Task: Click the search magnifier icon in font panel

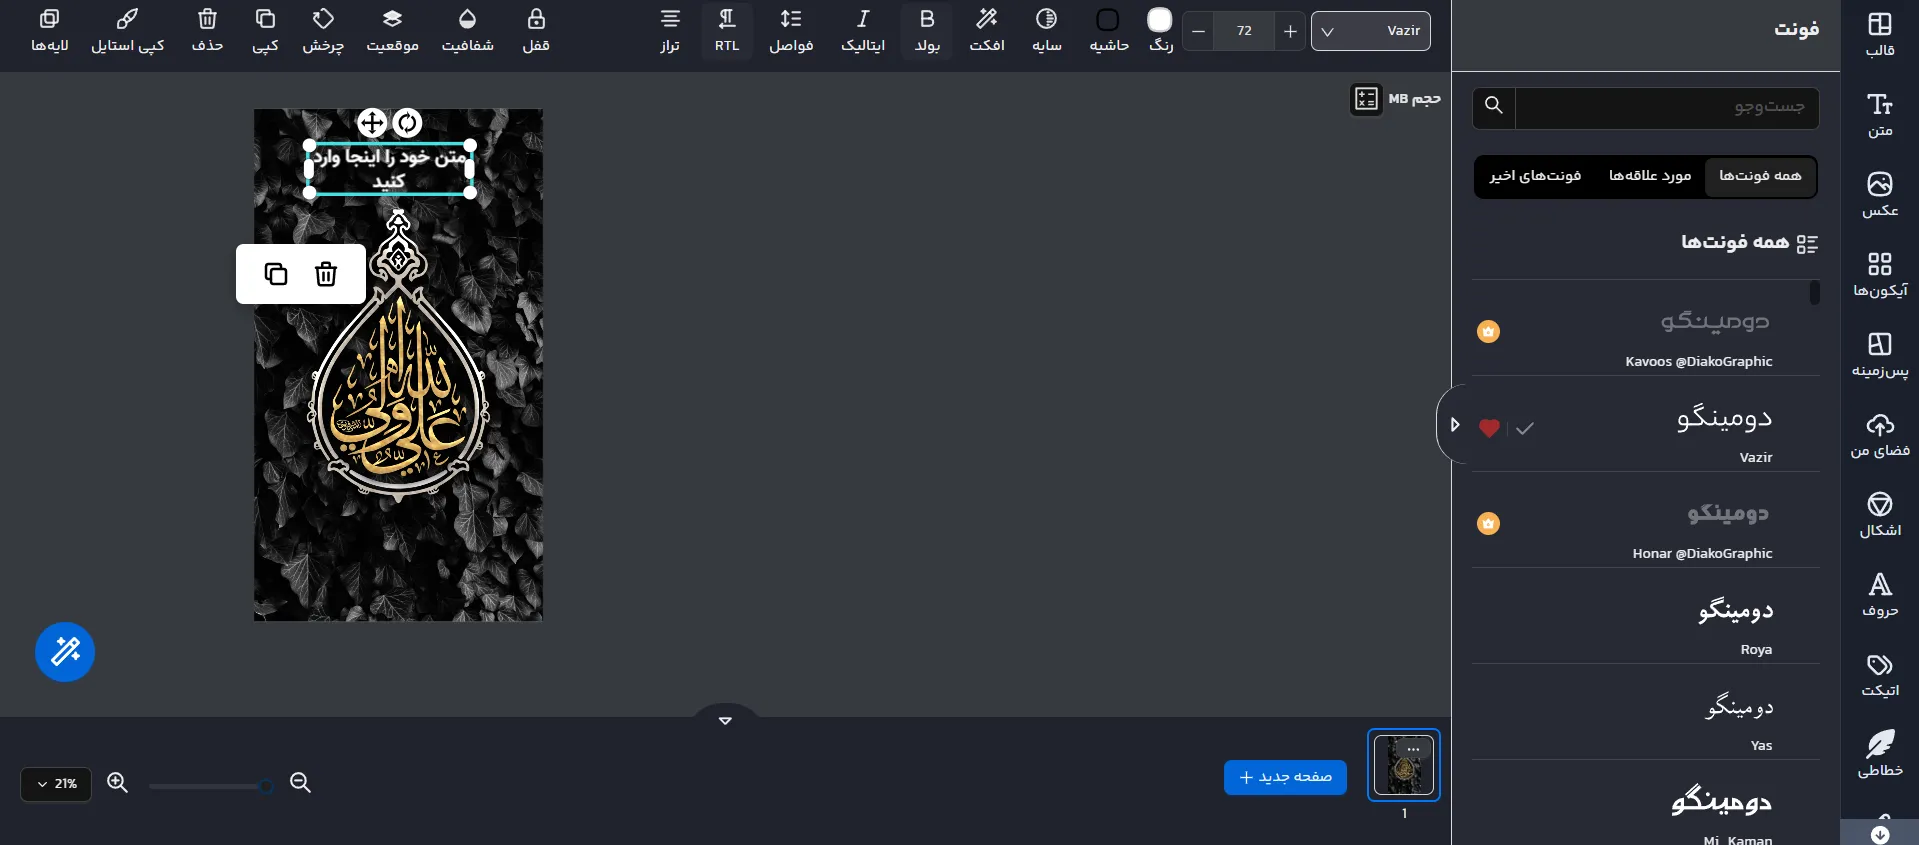Action: pos(1494,105)
